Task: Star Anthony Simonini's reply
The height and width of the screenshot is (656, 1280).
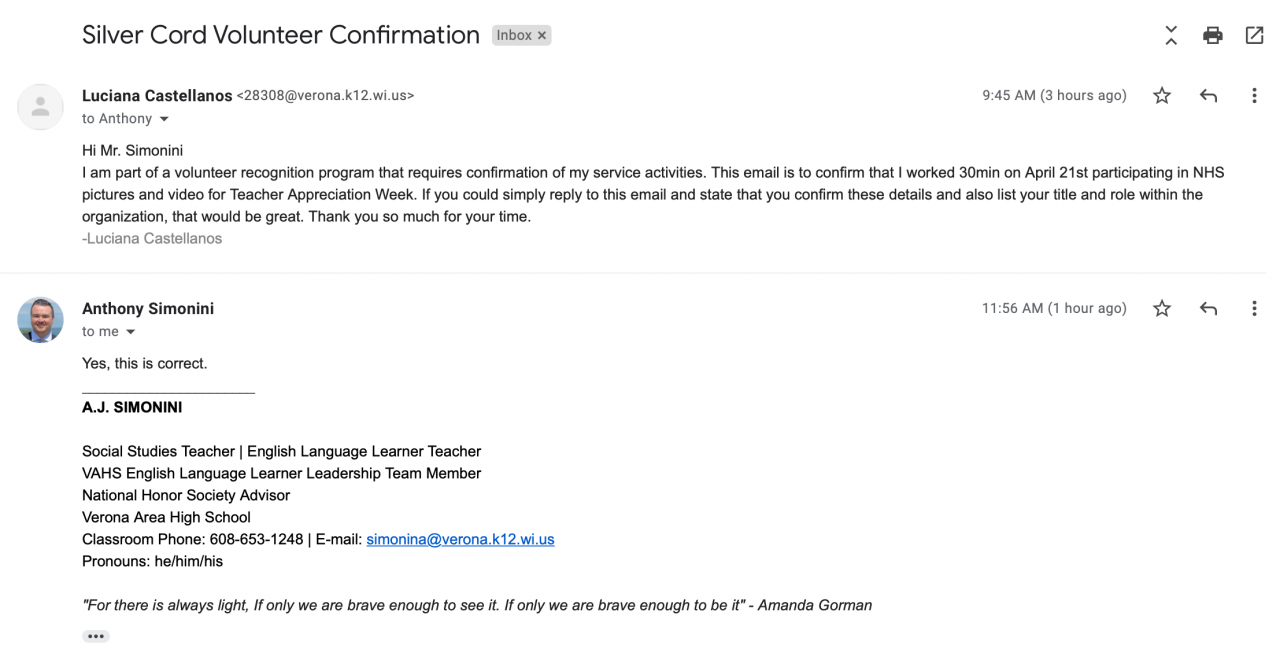Action: [x=1162, y=309]
